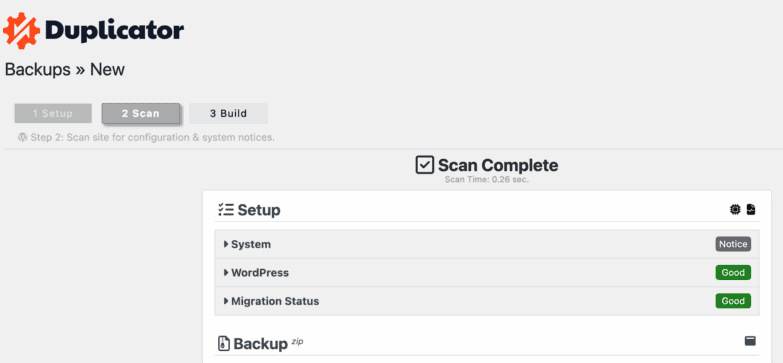Click the Backups » New breadcrumb heading
The image size is (783, 363).
[65, 70]
